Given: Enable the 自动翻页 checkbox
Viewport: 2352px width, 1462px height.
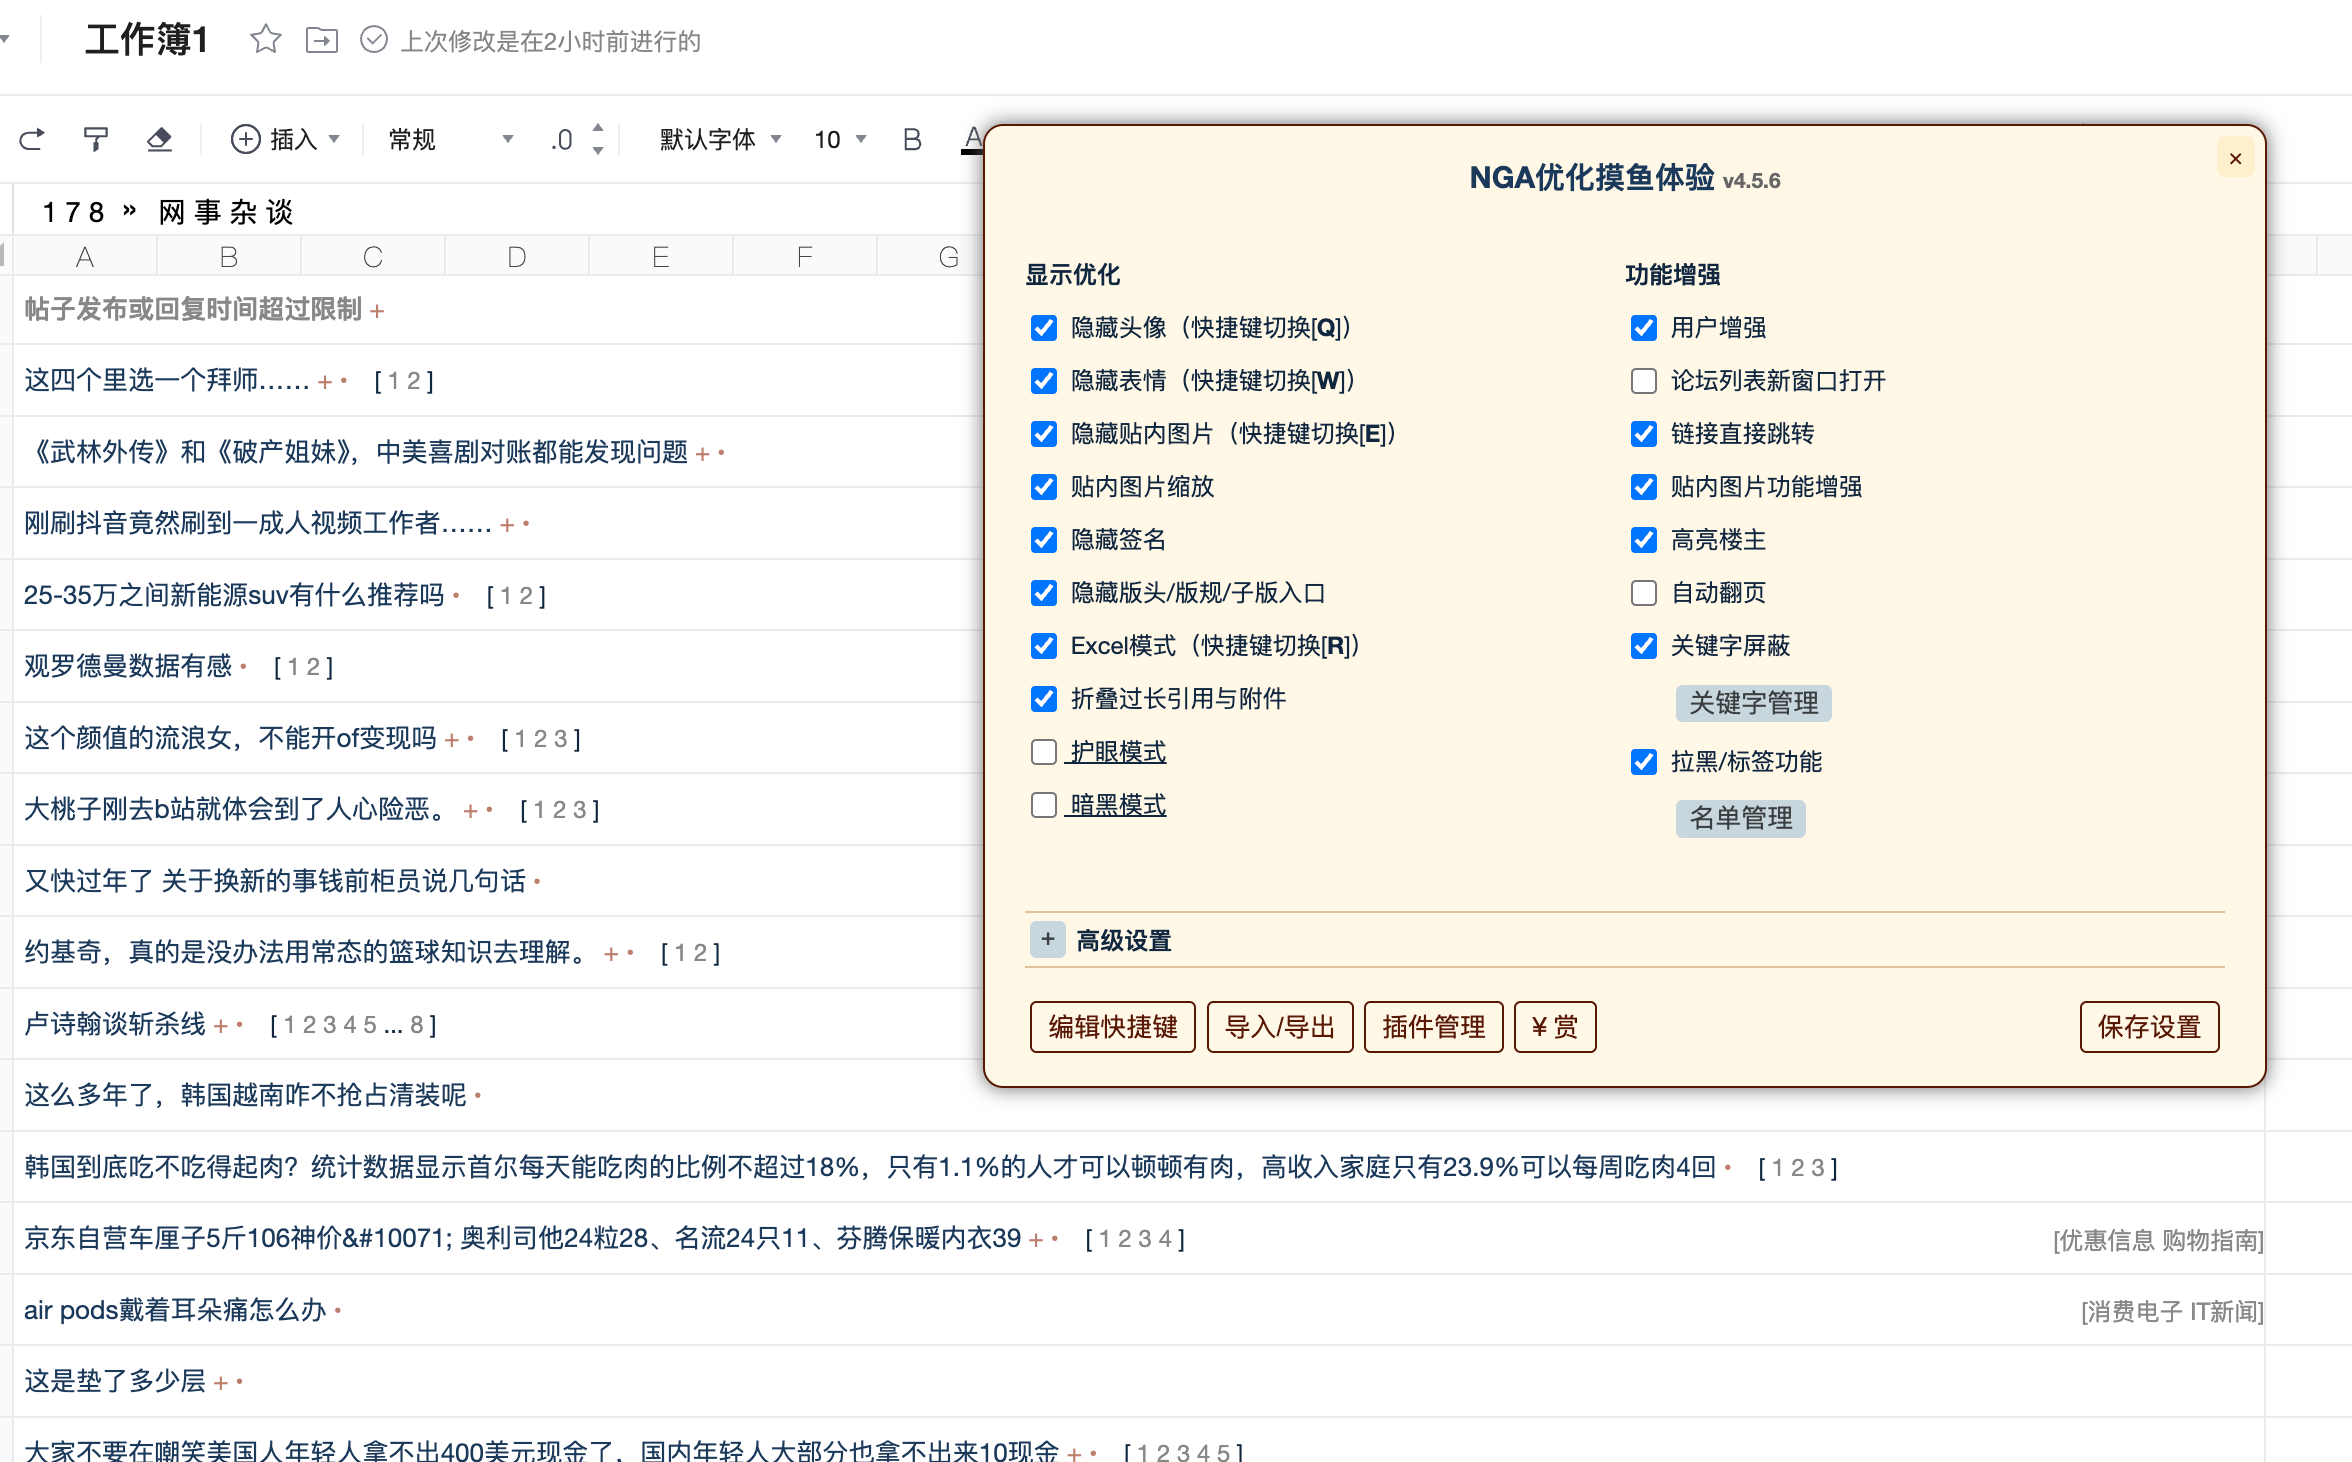Looking at the screenshot, I should point(1644,593).
